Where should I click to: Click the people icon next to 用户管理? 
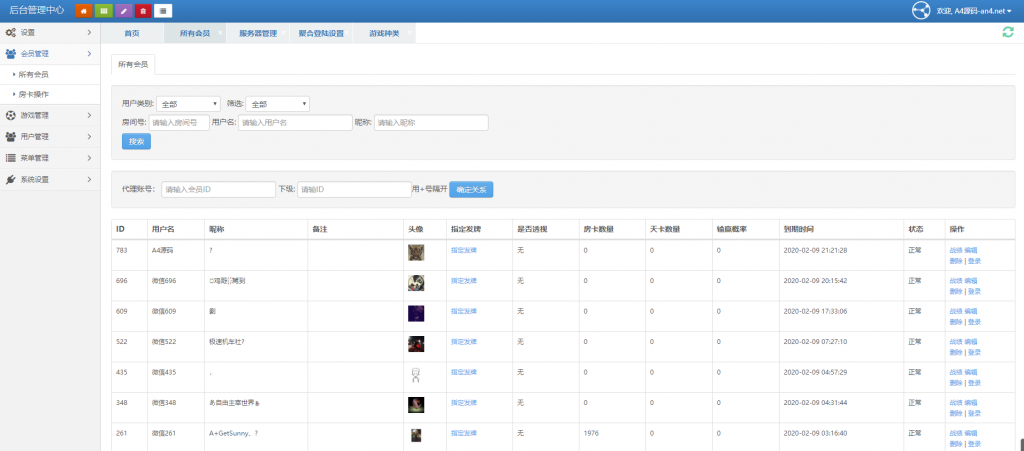(x=10, y=137)
